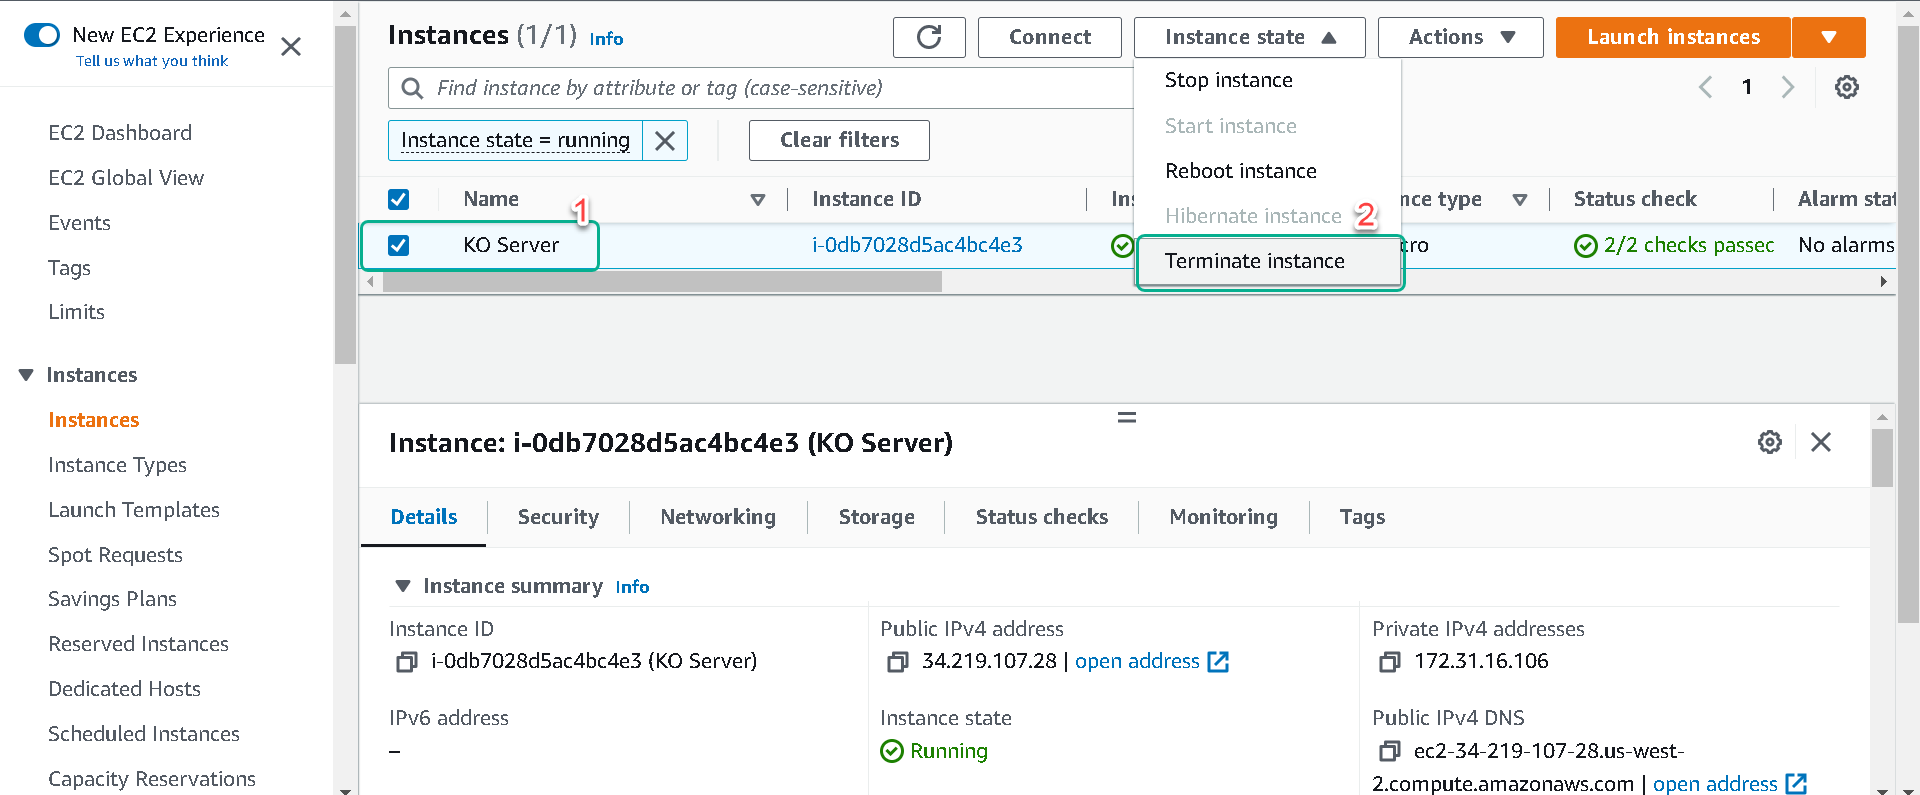Screen dimensions: 1920x795
Task: Open instance details panel settings gear
Action: pos(1770,442)
